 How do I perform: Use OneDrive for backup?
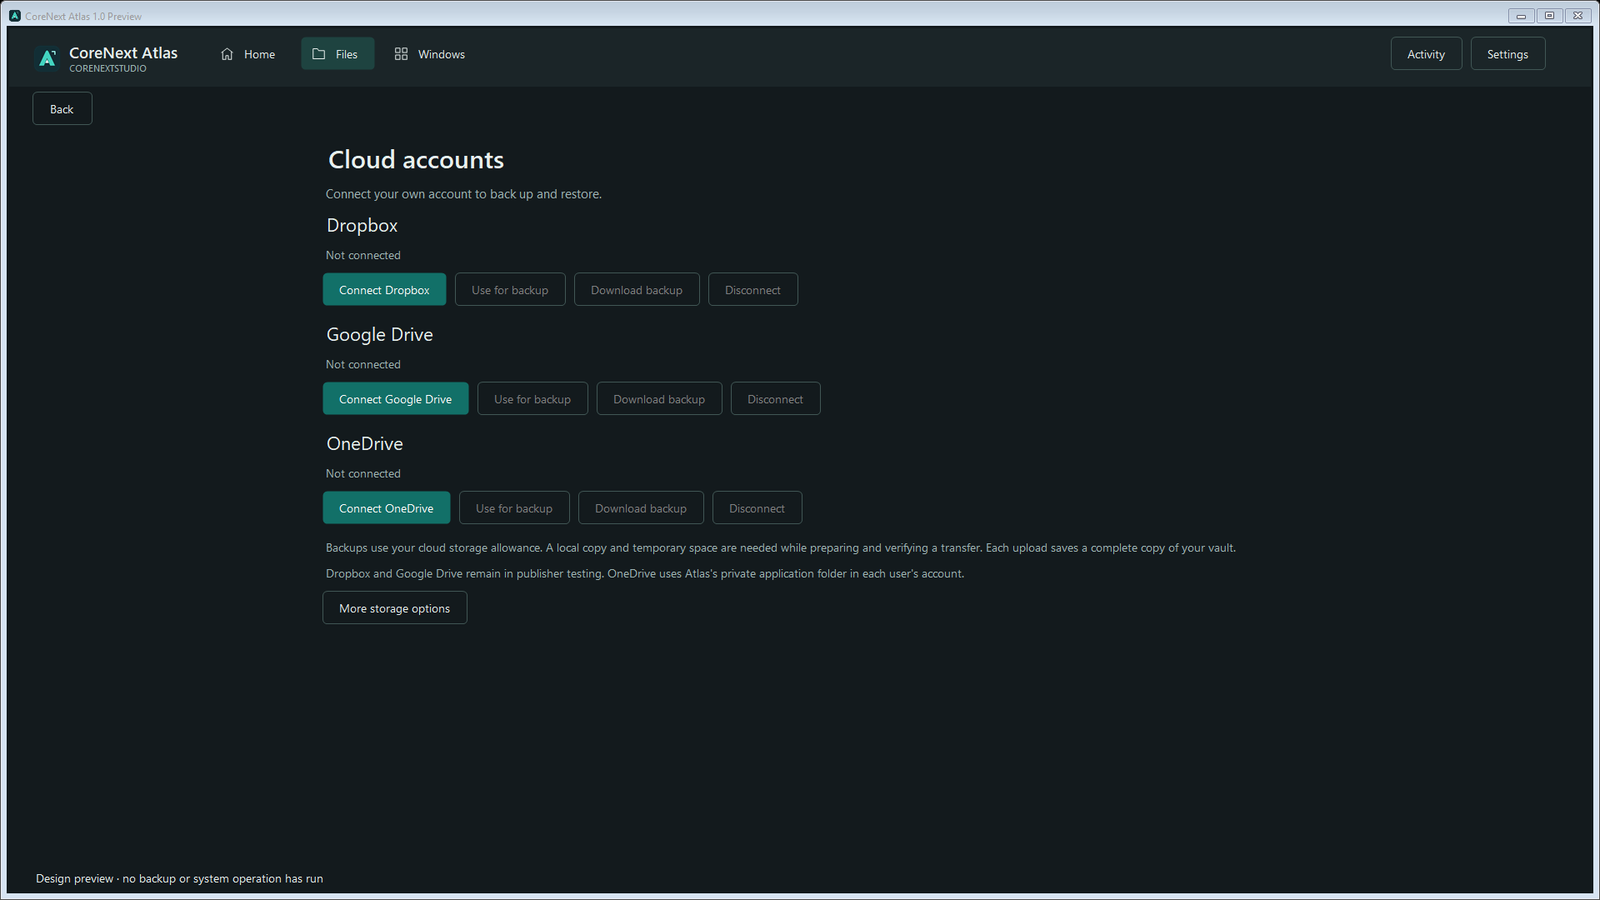514,508
